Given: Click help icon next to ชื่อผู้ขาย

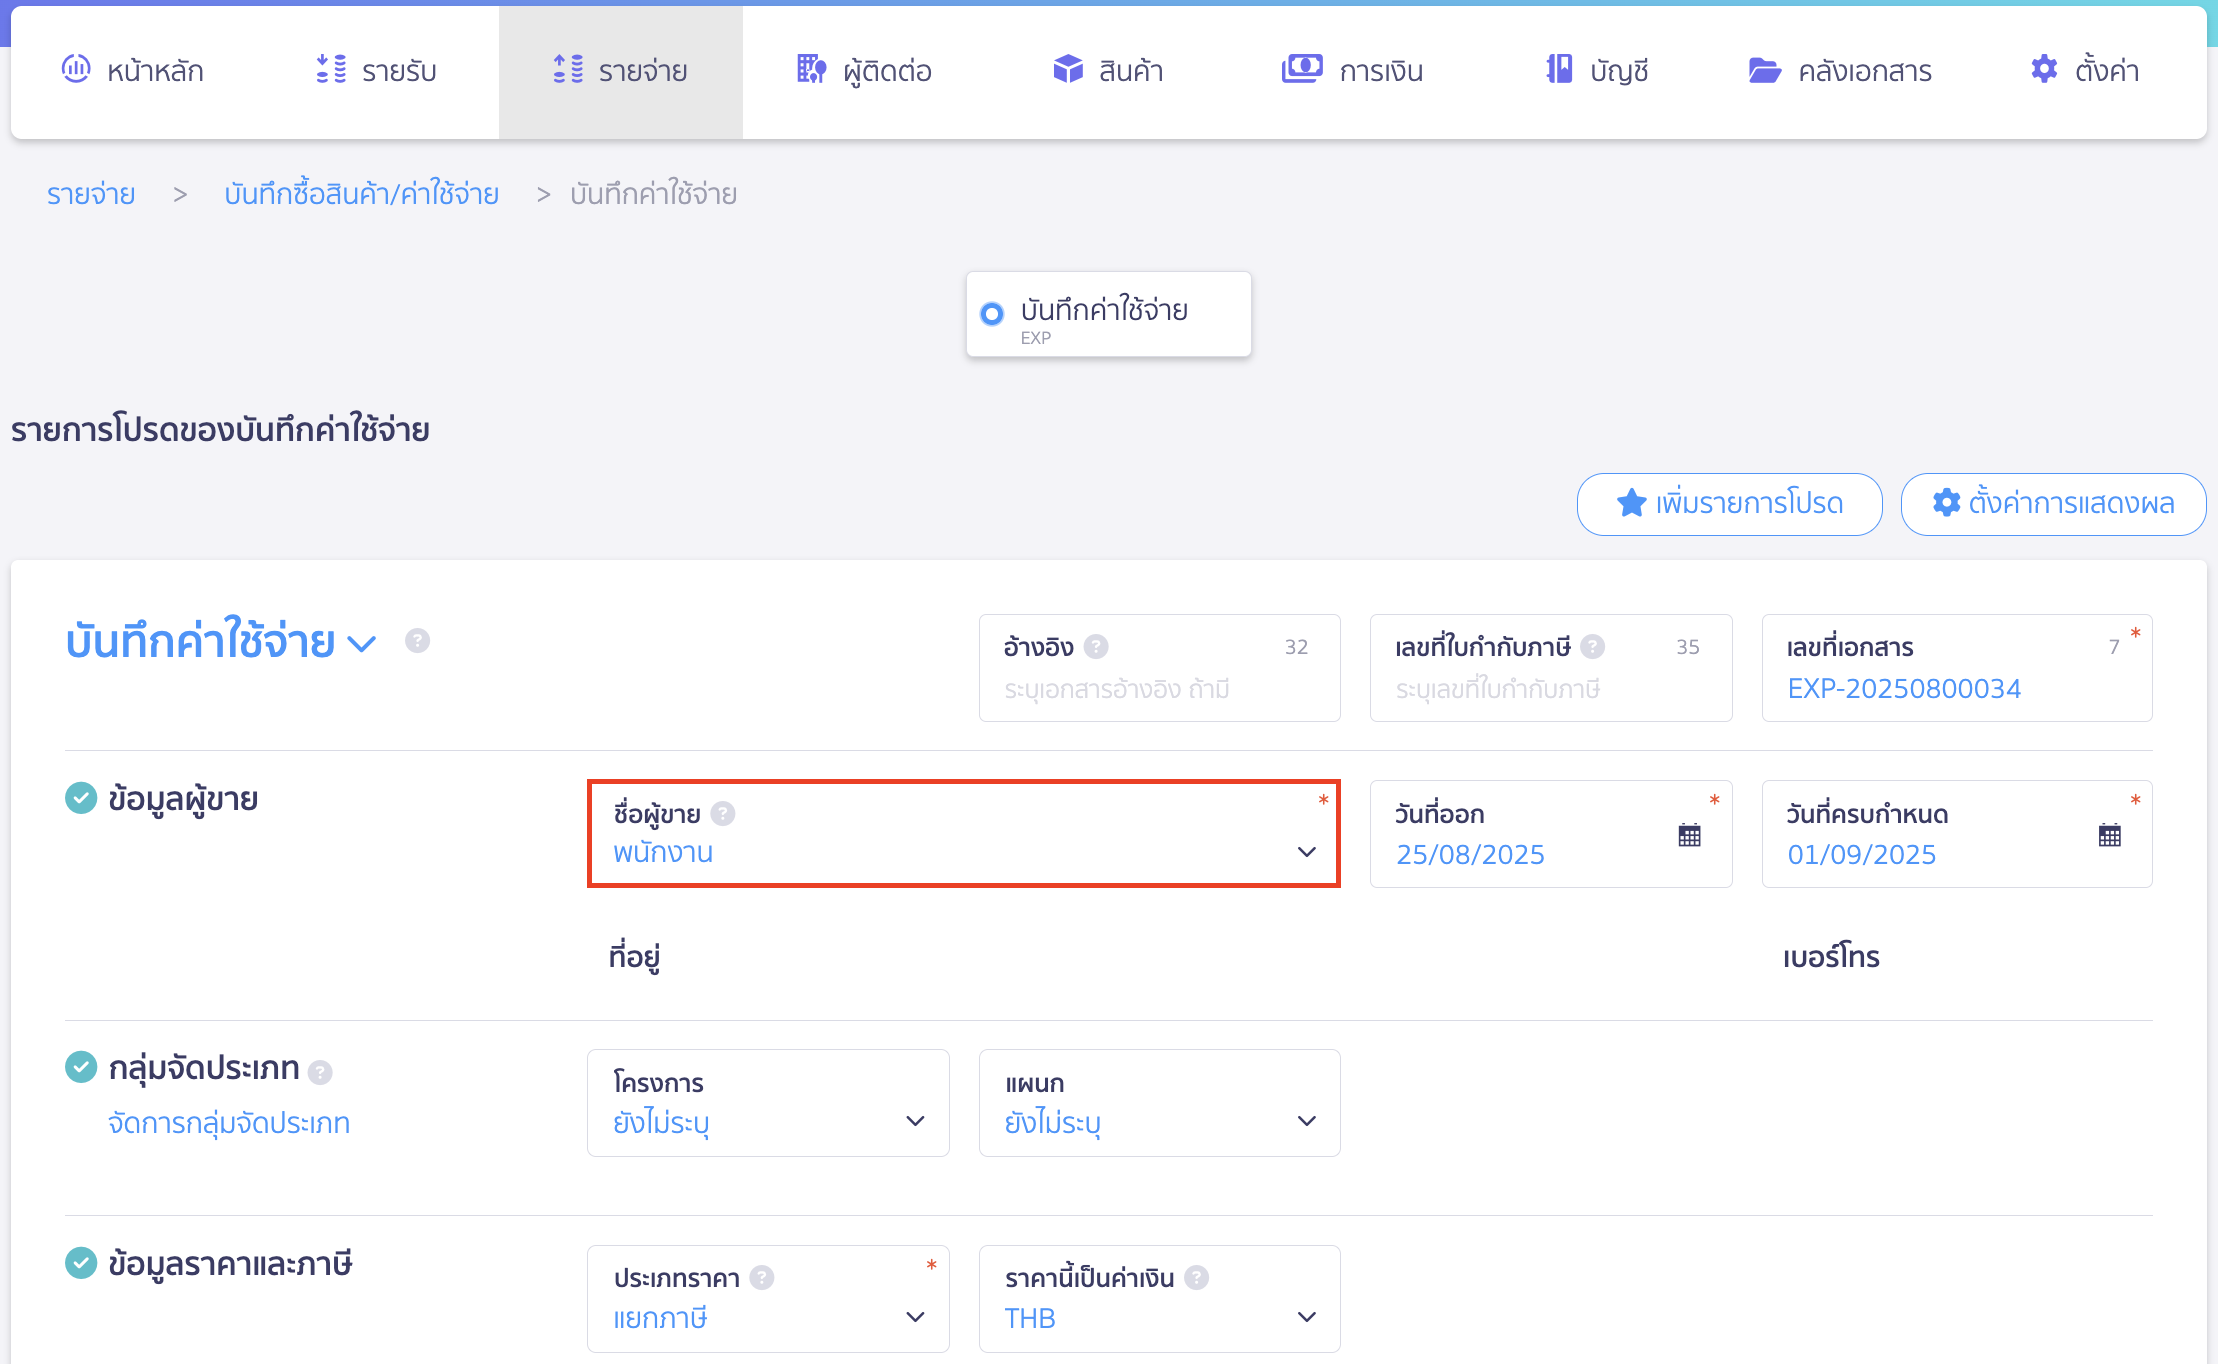Looking at the screenshot, I should click(x=723, y=814).
